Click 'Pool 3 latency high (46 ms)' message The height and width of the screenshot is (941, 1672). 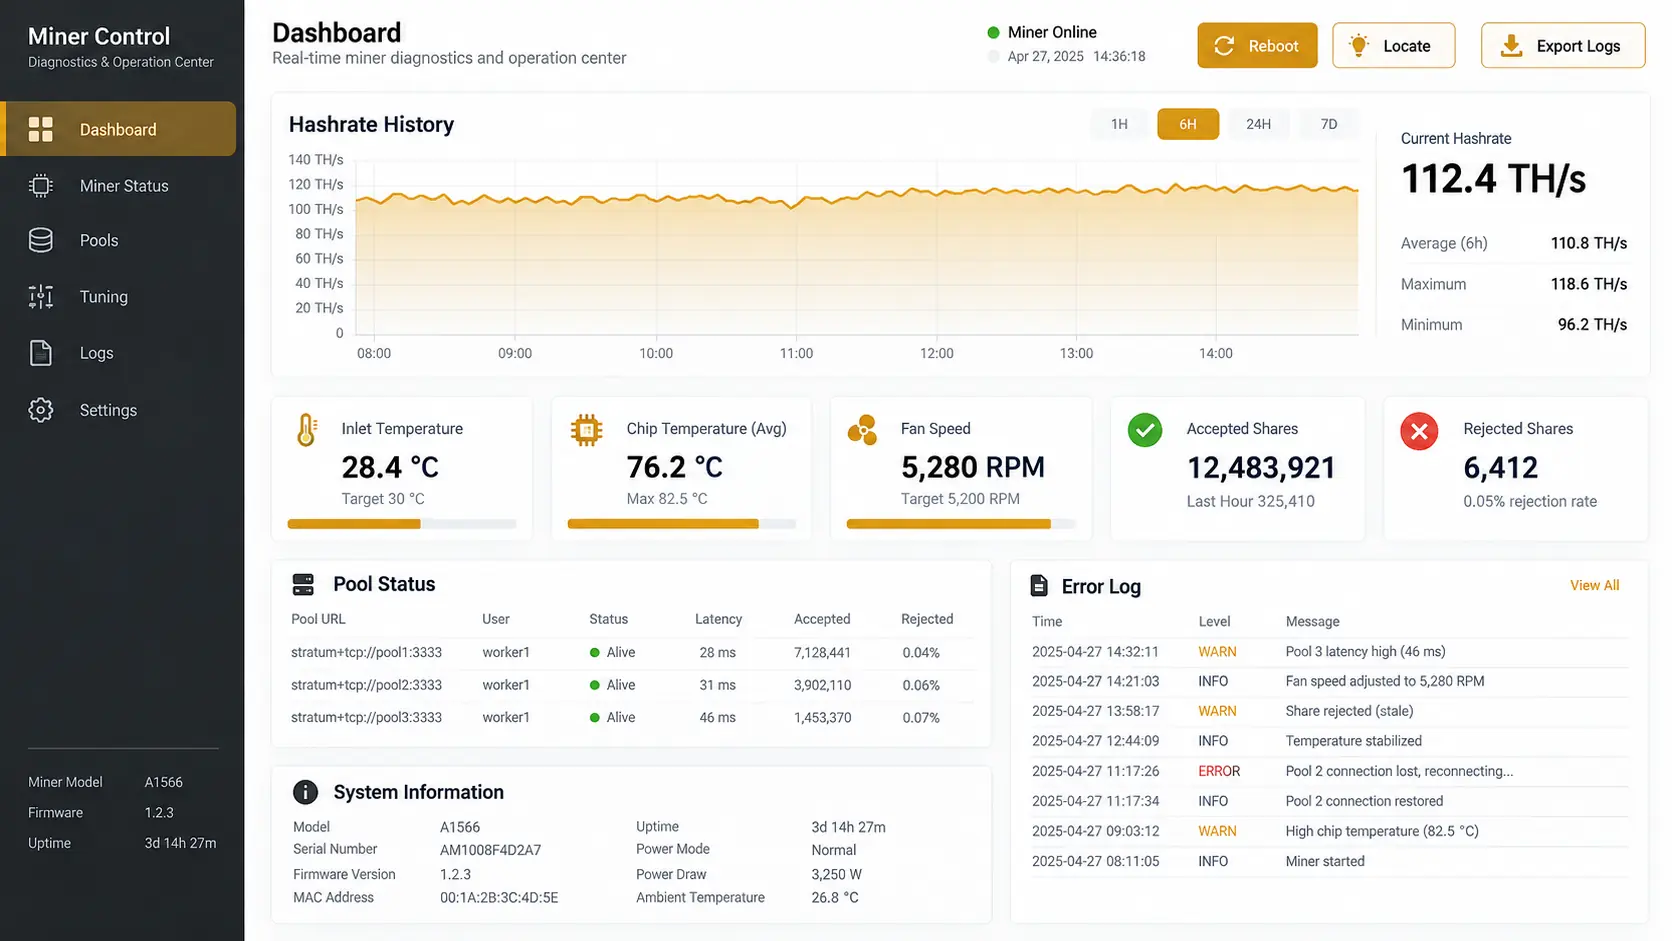(1365, 651)
